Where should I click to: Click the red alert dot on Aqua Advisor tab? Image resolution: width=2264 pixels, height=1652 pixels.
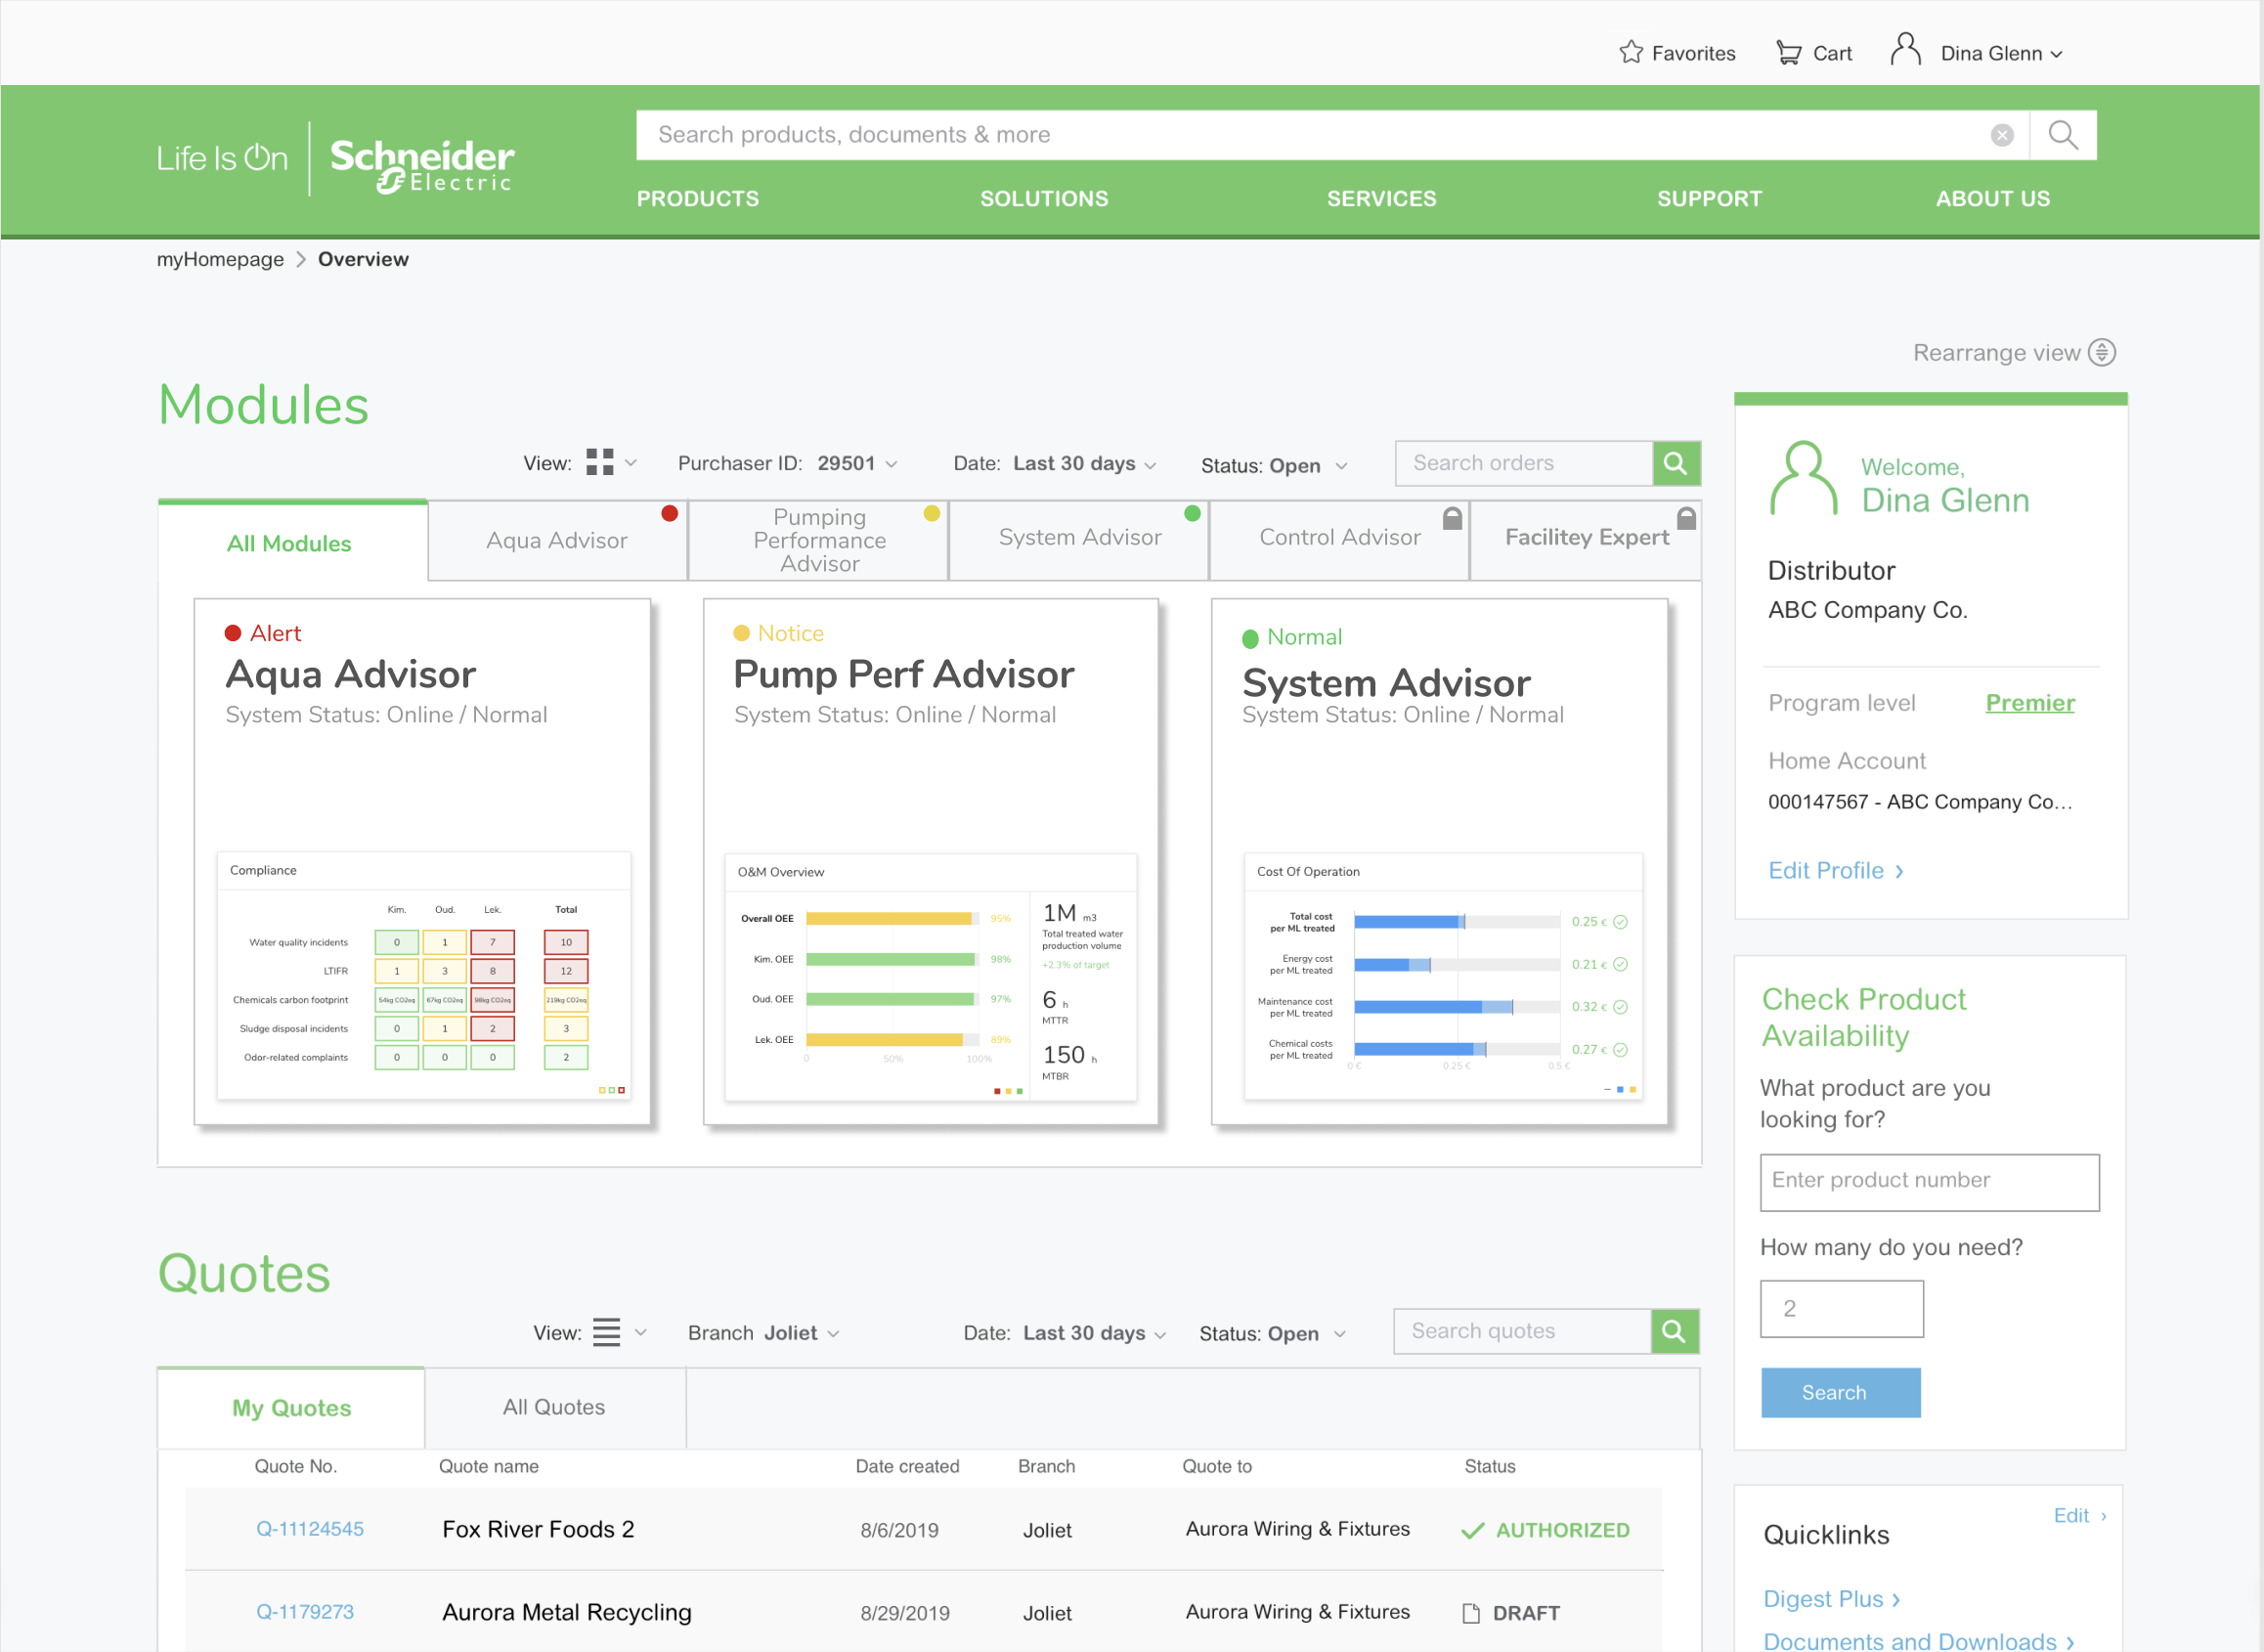(x=670, y=513)
